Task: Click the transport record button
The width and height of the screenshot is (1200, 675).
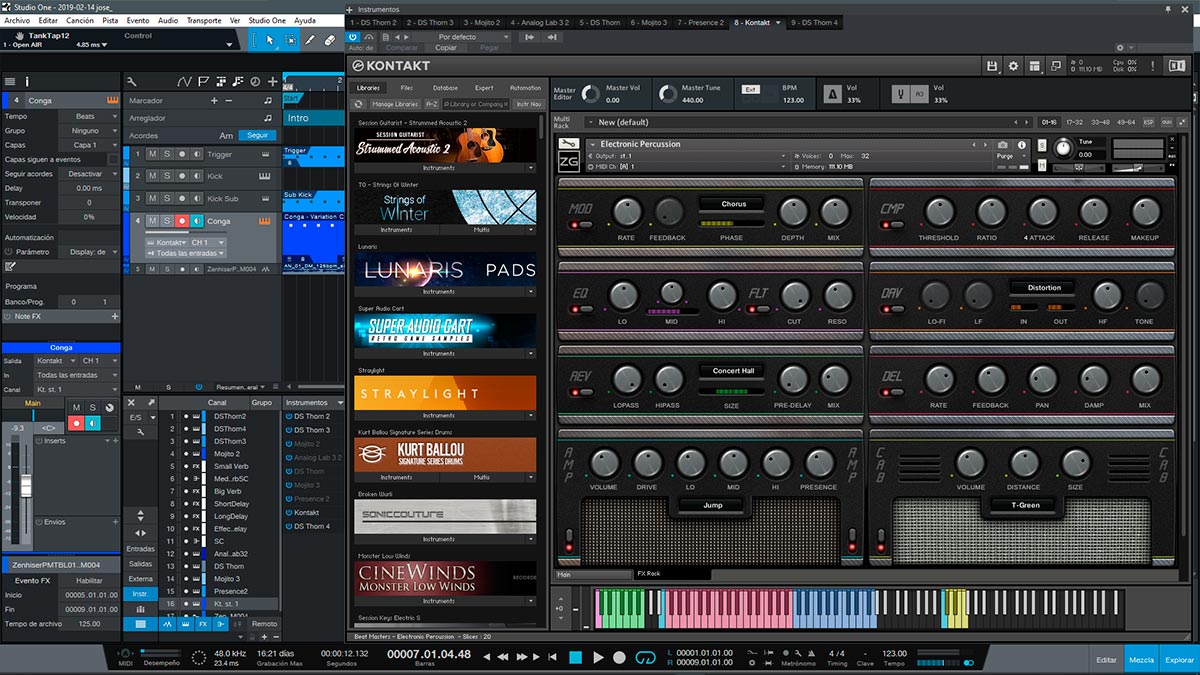Action: click(620, 657)
